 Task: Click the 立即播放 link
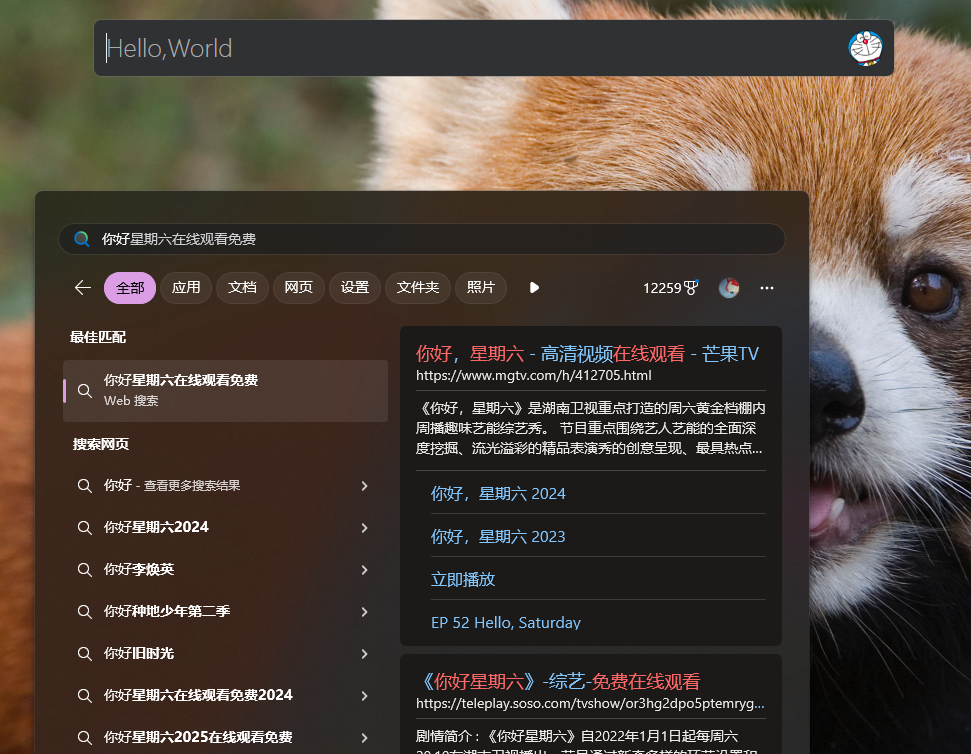click(x=463, y=580)
